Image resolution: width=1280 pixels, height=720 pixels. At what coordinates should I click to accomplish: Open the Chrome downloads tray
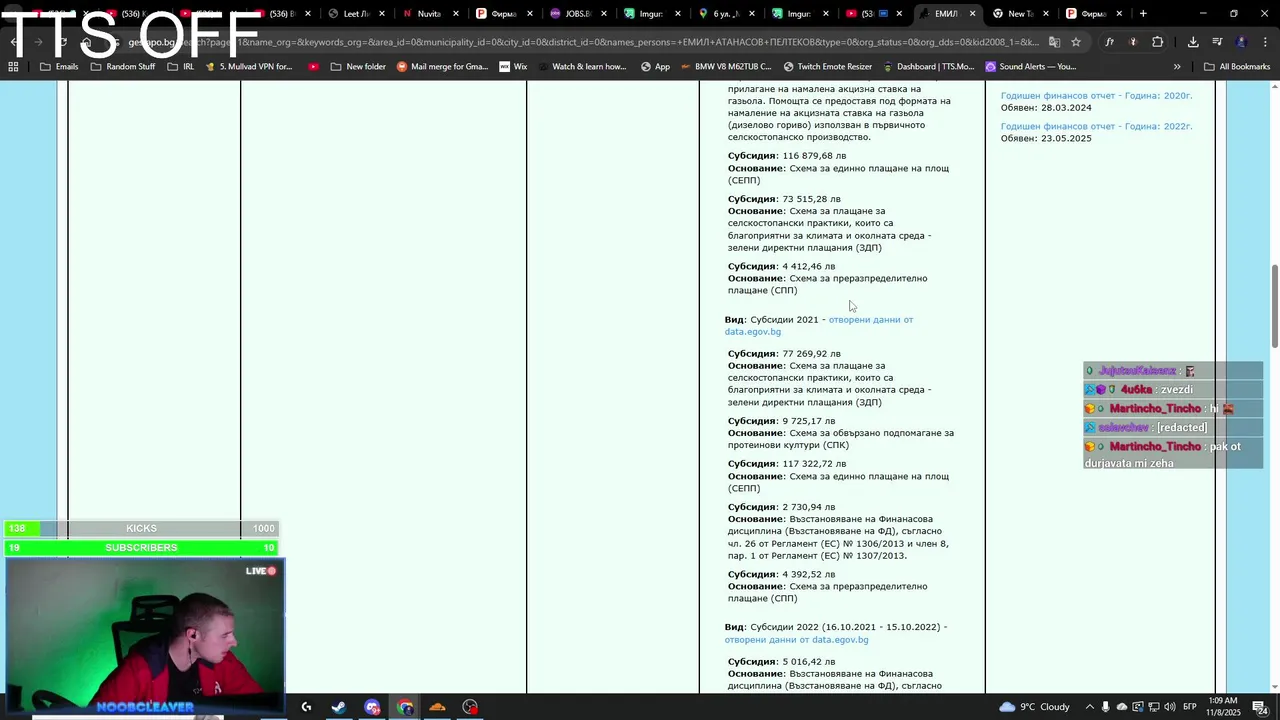click(1193, 42)
